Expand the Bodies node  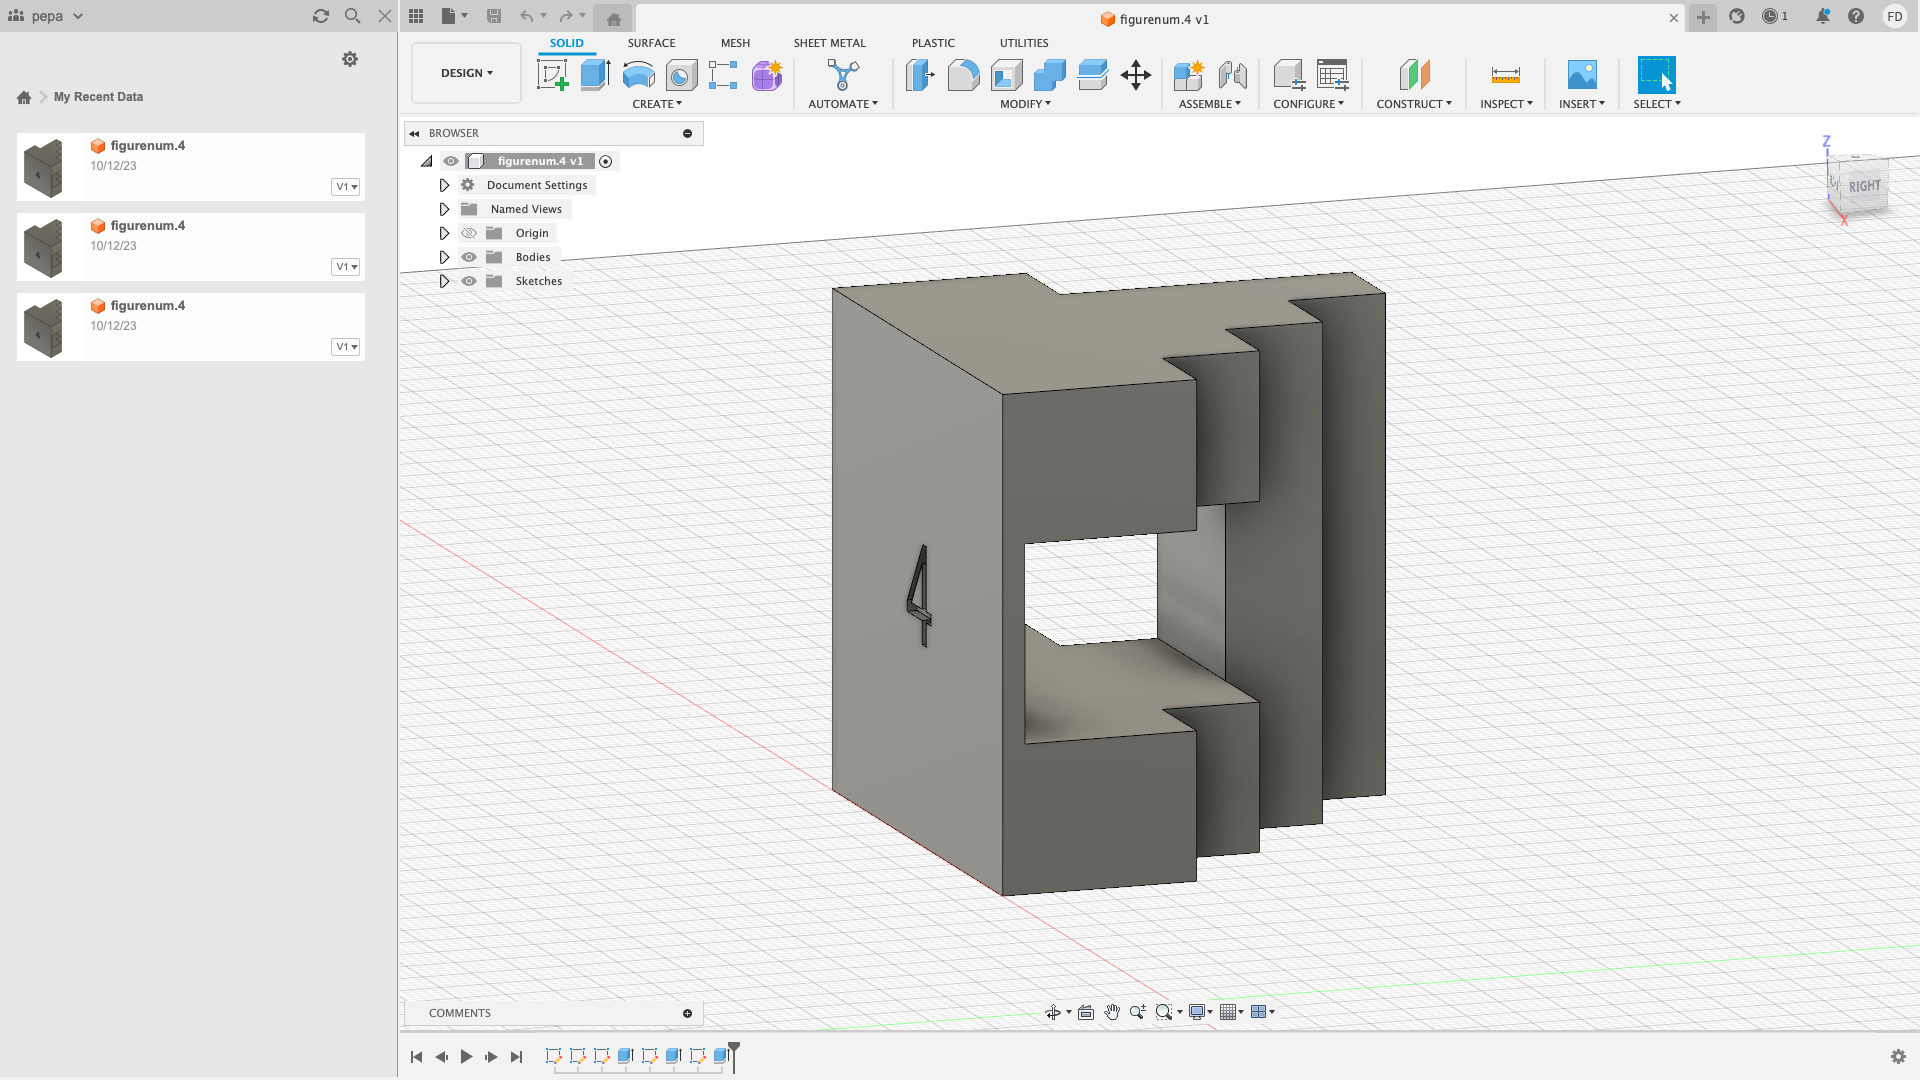[444, 257]
